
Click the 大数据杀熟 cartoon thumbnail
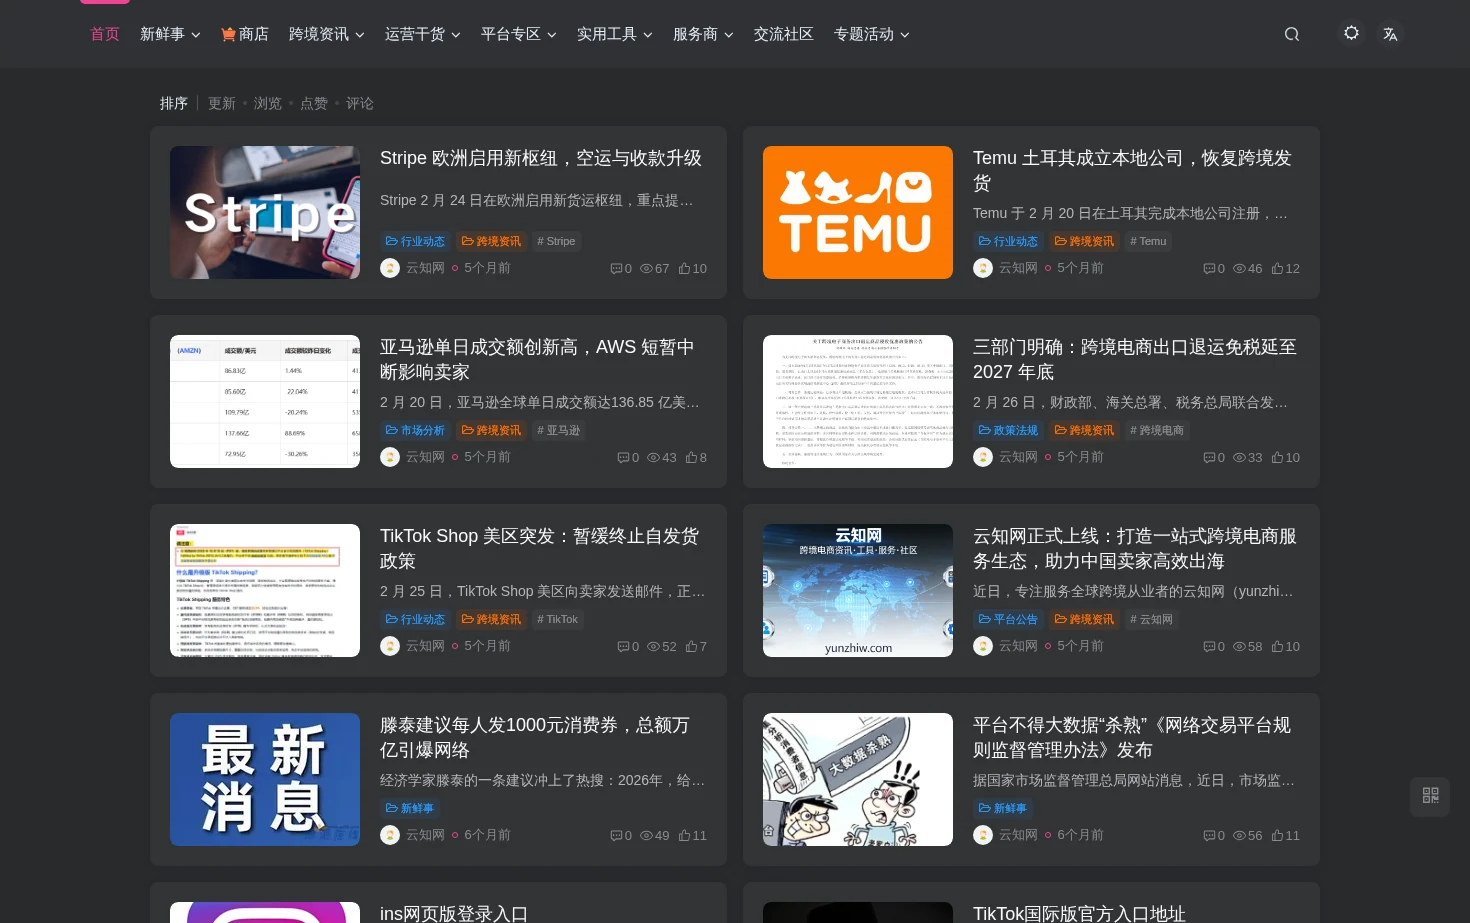[x=858, y=779]
